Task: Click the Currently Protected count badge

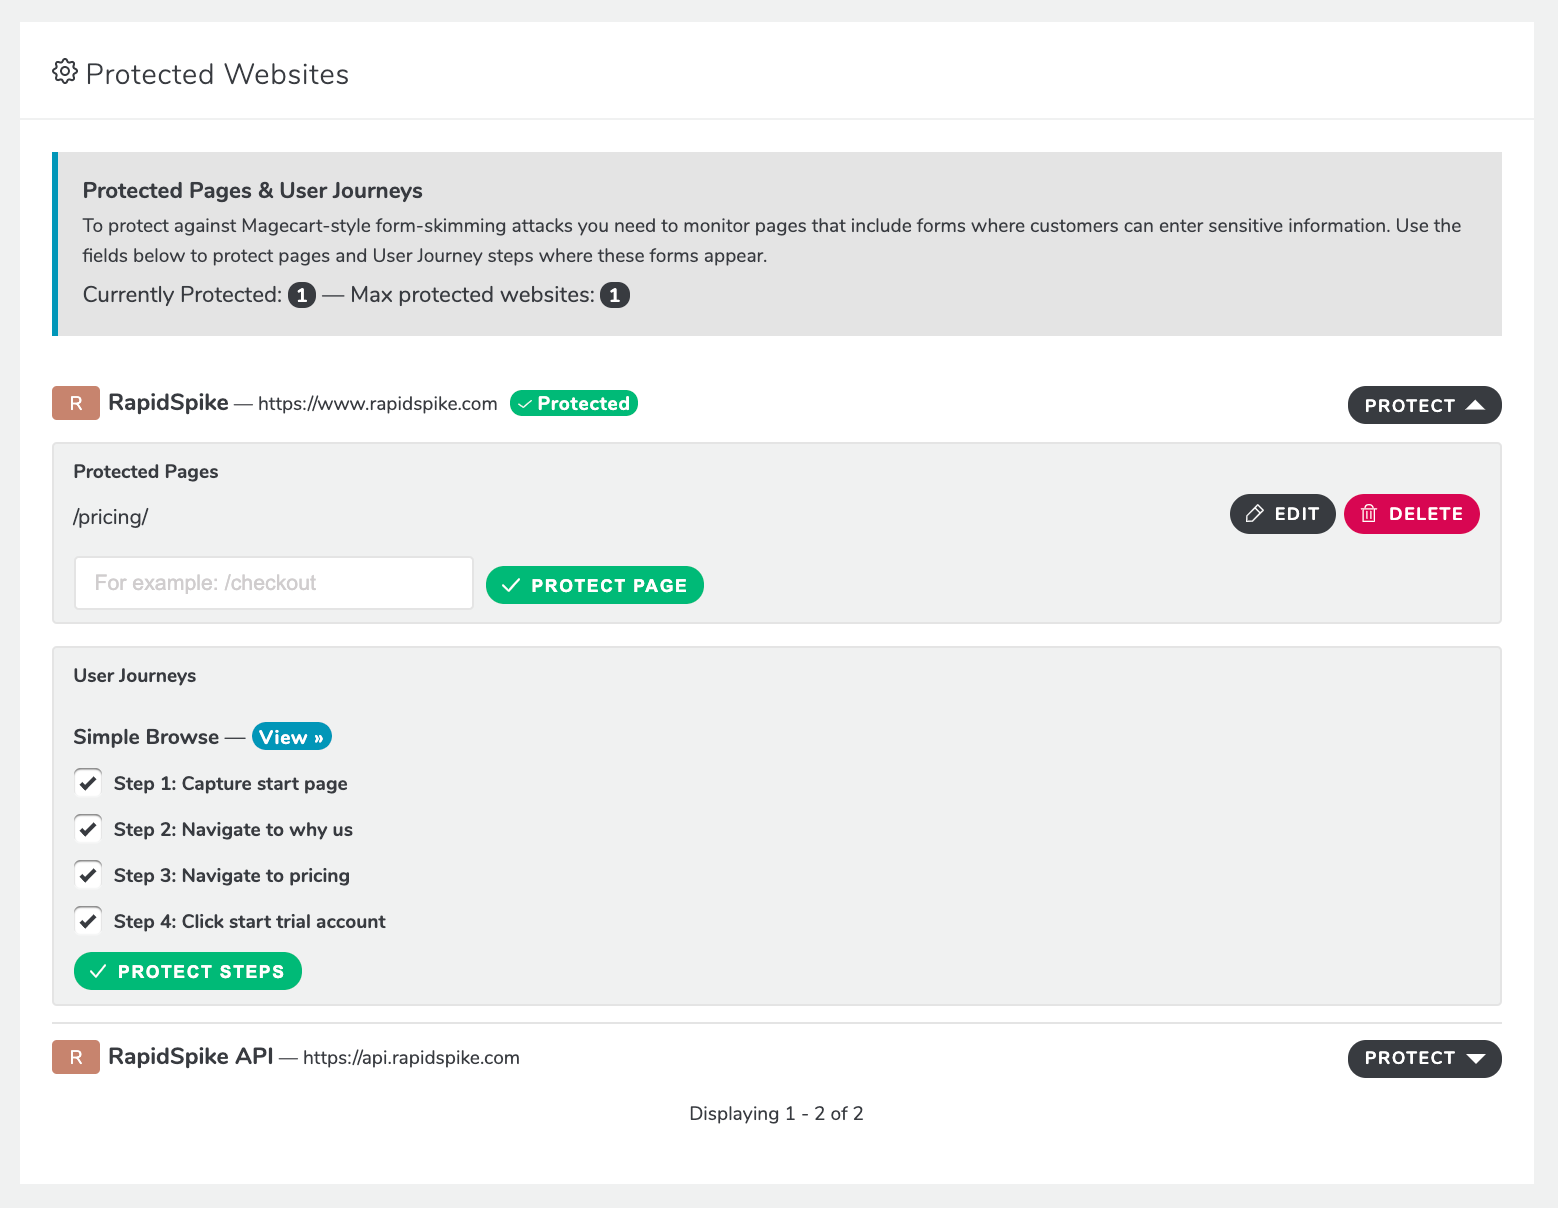Action: coord(302,295)
